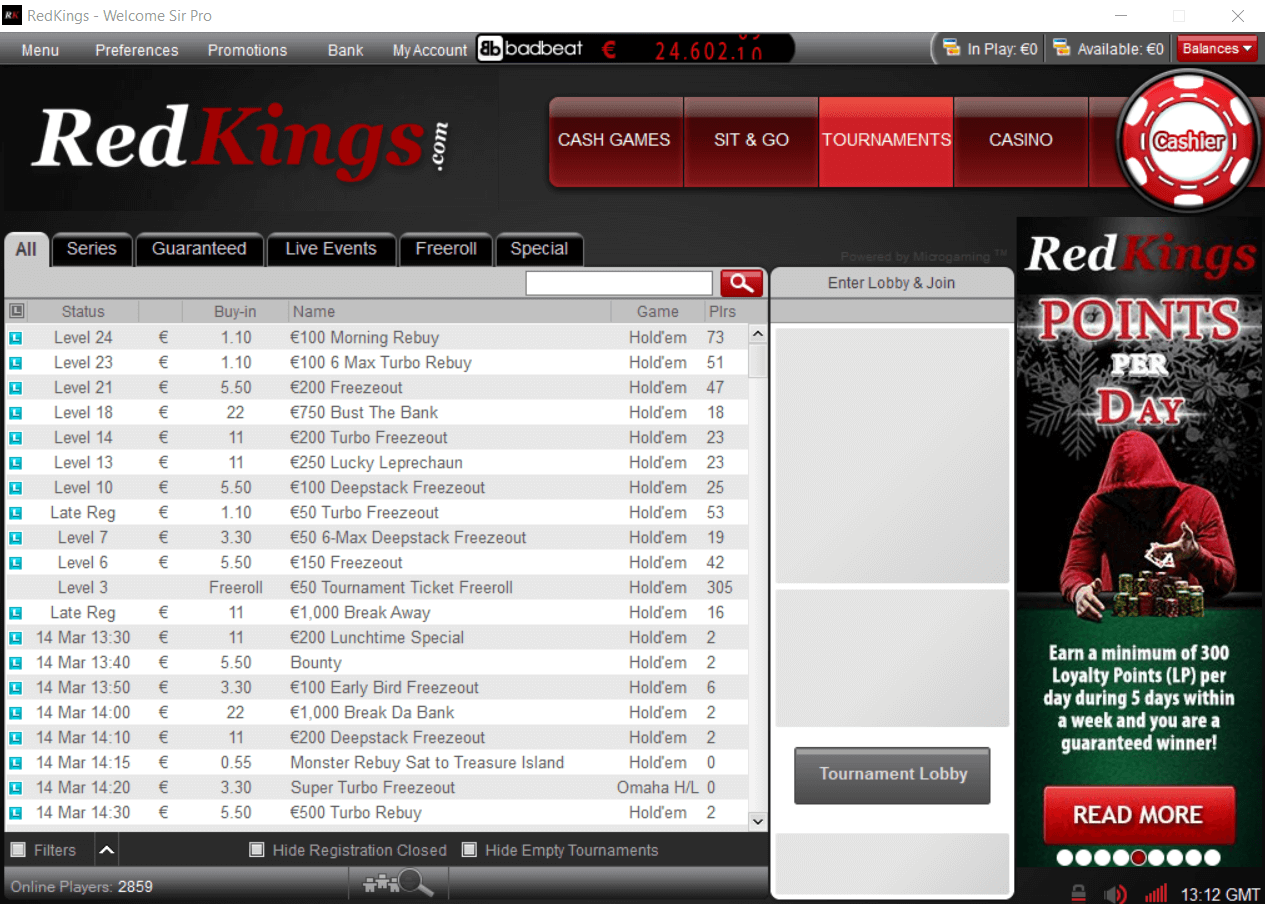Screen dimensions: 1265x904
Task: Click Enter Lobby & Join header
Action: [x=891, y=283]
